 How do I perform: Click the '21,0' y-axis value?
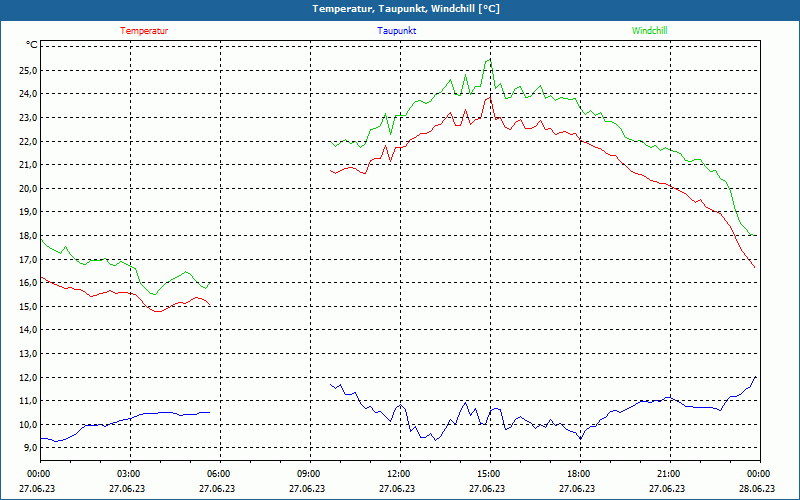click(28, 165)
